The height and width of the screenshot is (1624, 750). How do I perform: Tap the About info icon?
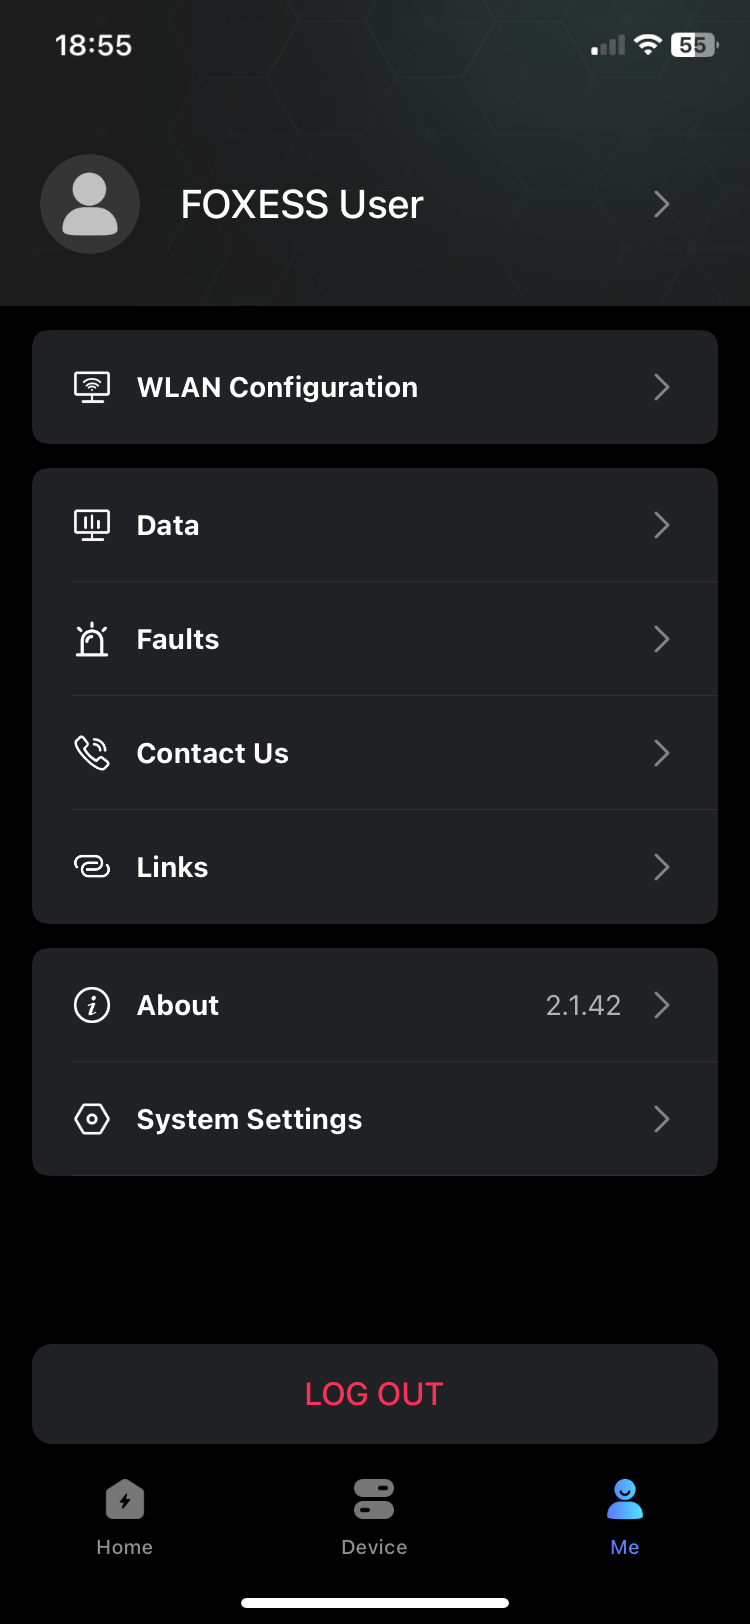92,1005
